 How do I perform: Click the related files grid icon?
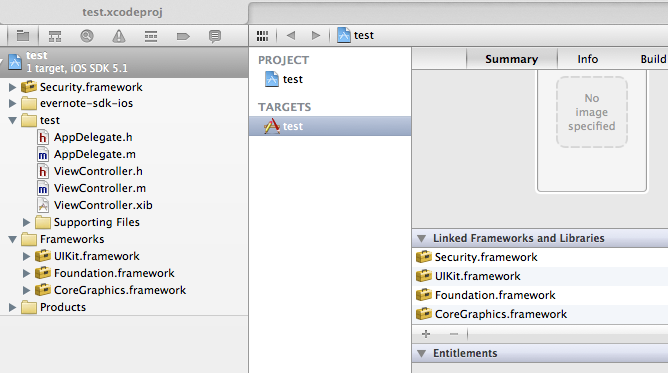[262, 36]
